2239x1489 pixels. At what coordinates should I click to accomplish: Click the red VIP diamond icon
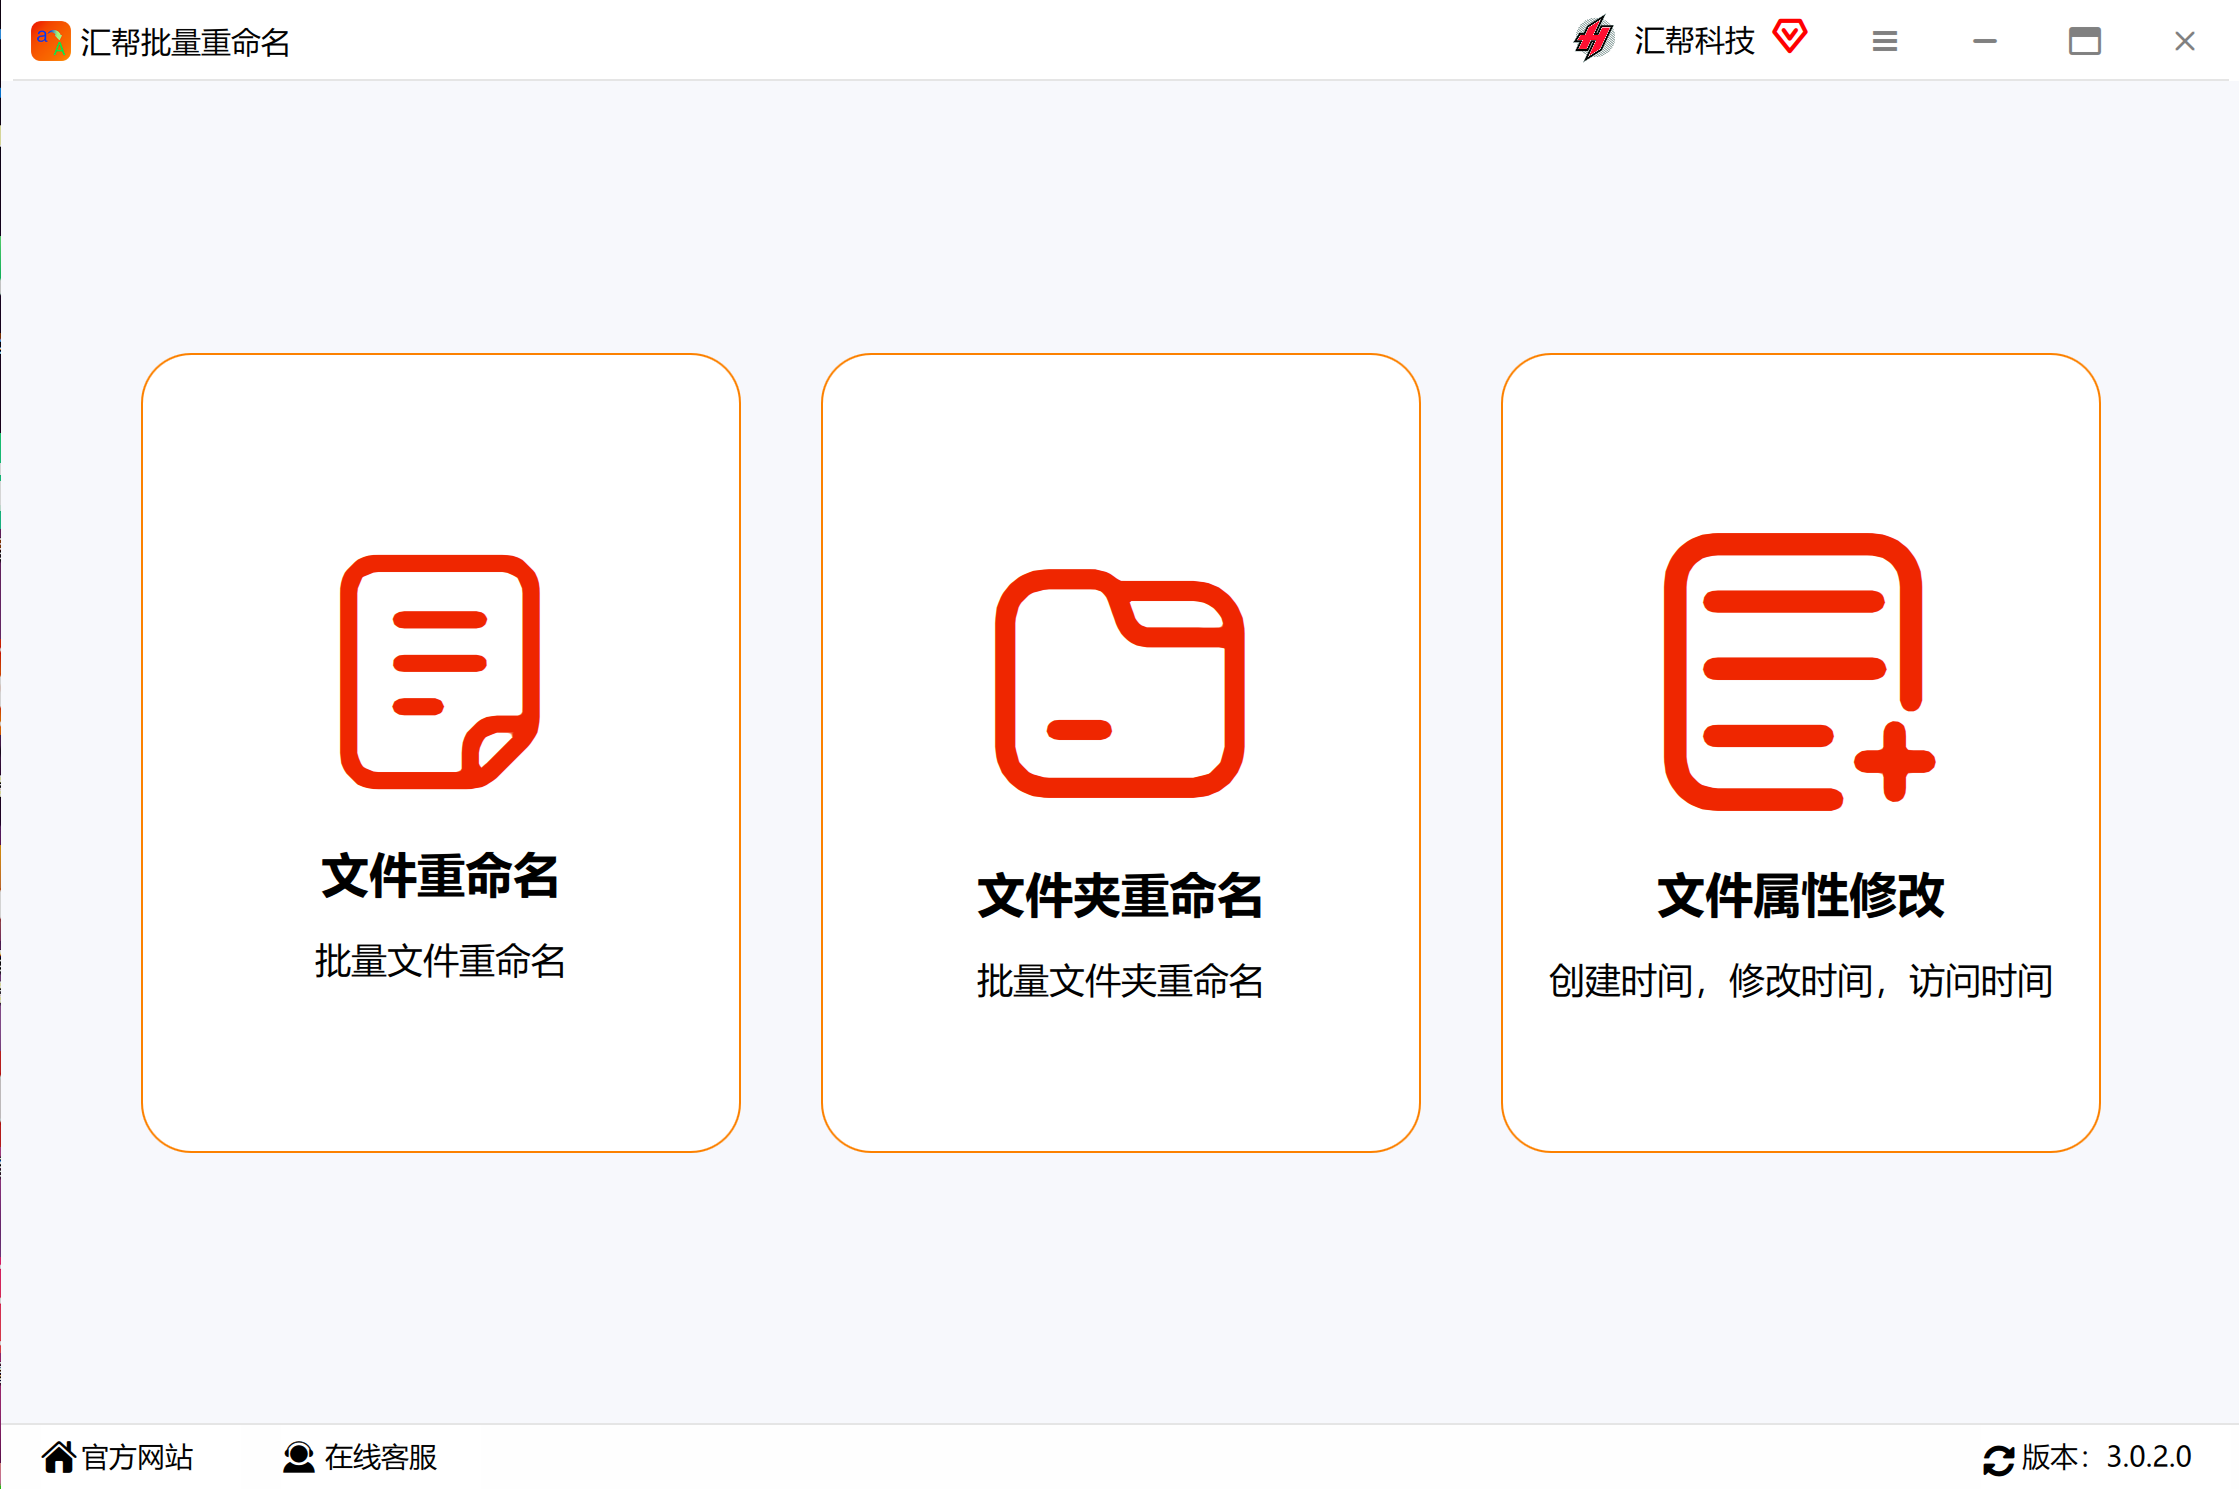1789,37
